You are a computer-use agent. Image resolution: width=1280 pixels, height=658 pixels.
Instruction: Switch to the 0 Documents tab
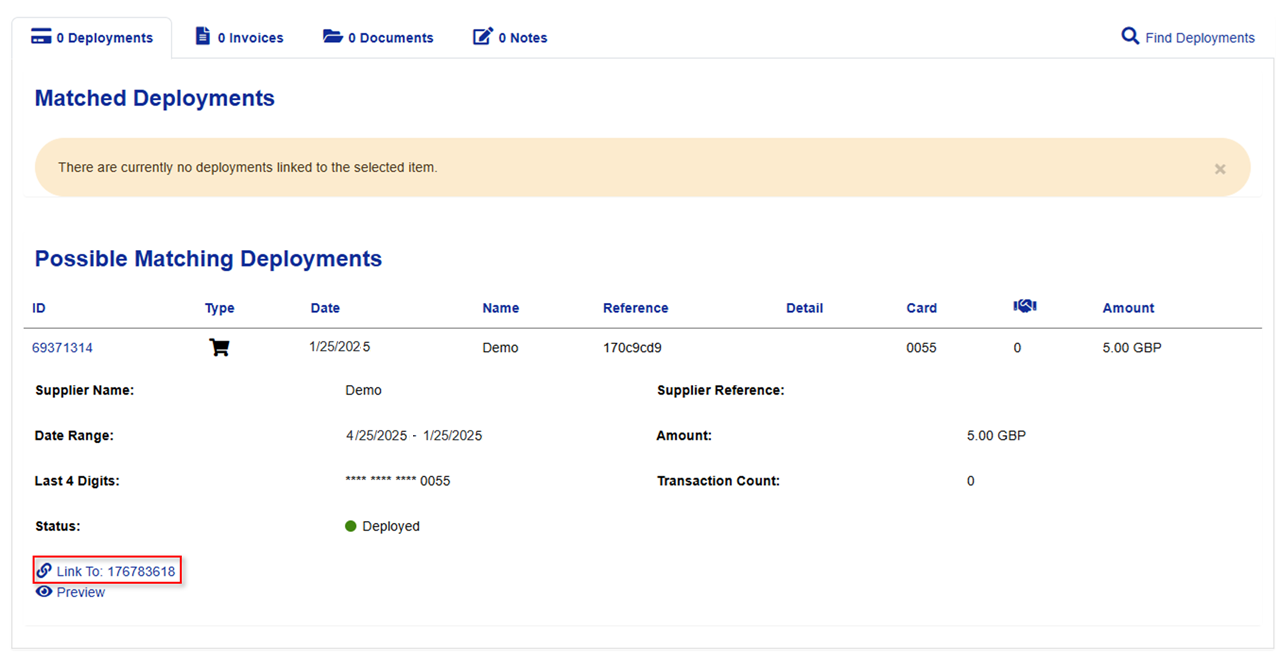click(x=378, y=38)
